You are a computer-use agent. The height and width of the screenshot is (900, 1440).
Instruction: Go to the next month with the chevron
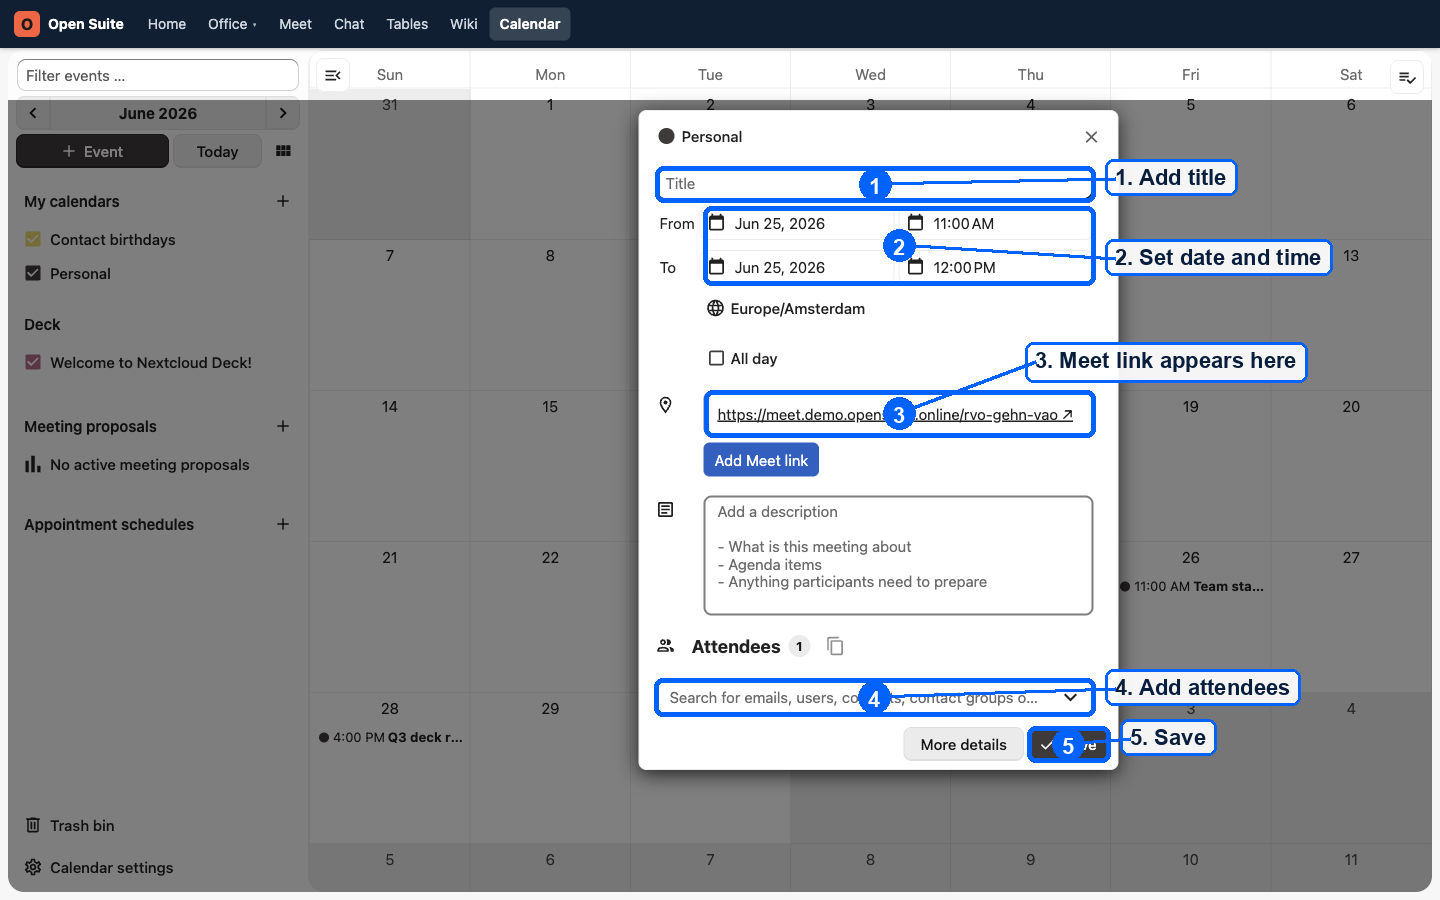283,113
